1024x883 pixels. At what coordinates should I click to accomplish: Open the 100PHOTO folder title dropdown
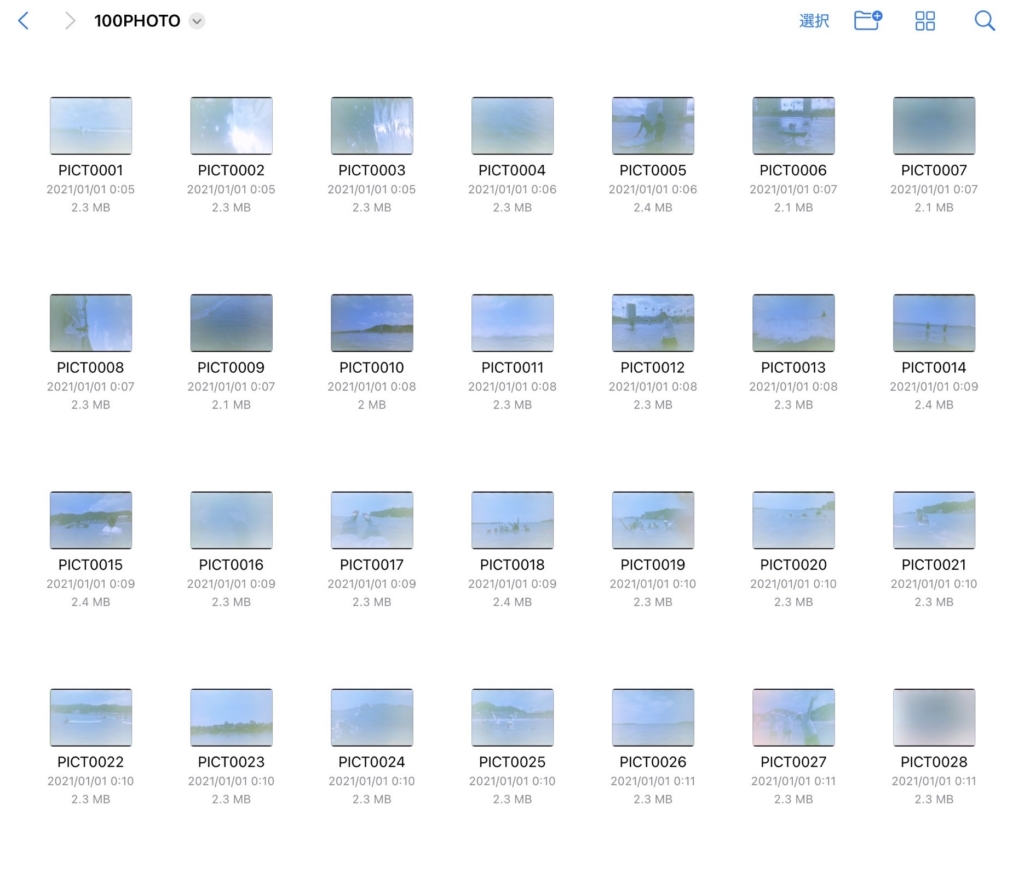tap(197, 21)
